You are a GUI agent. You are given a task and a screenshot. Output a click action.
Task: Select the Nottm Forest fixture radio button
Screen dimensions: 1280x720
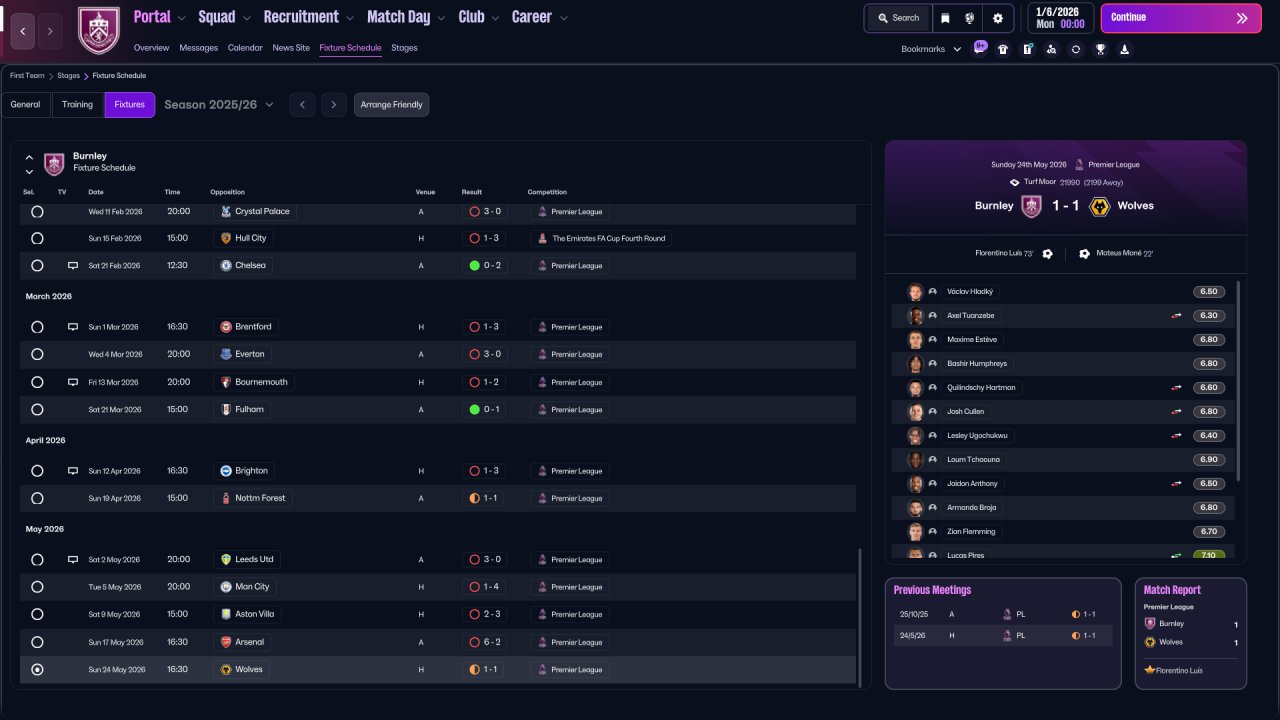click(x=37, y=498)
